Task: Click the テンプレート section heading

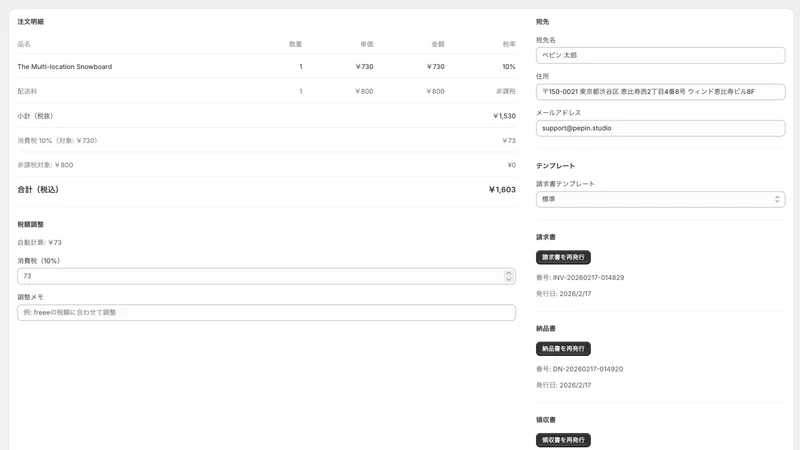Action: click(556, 166)
